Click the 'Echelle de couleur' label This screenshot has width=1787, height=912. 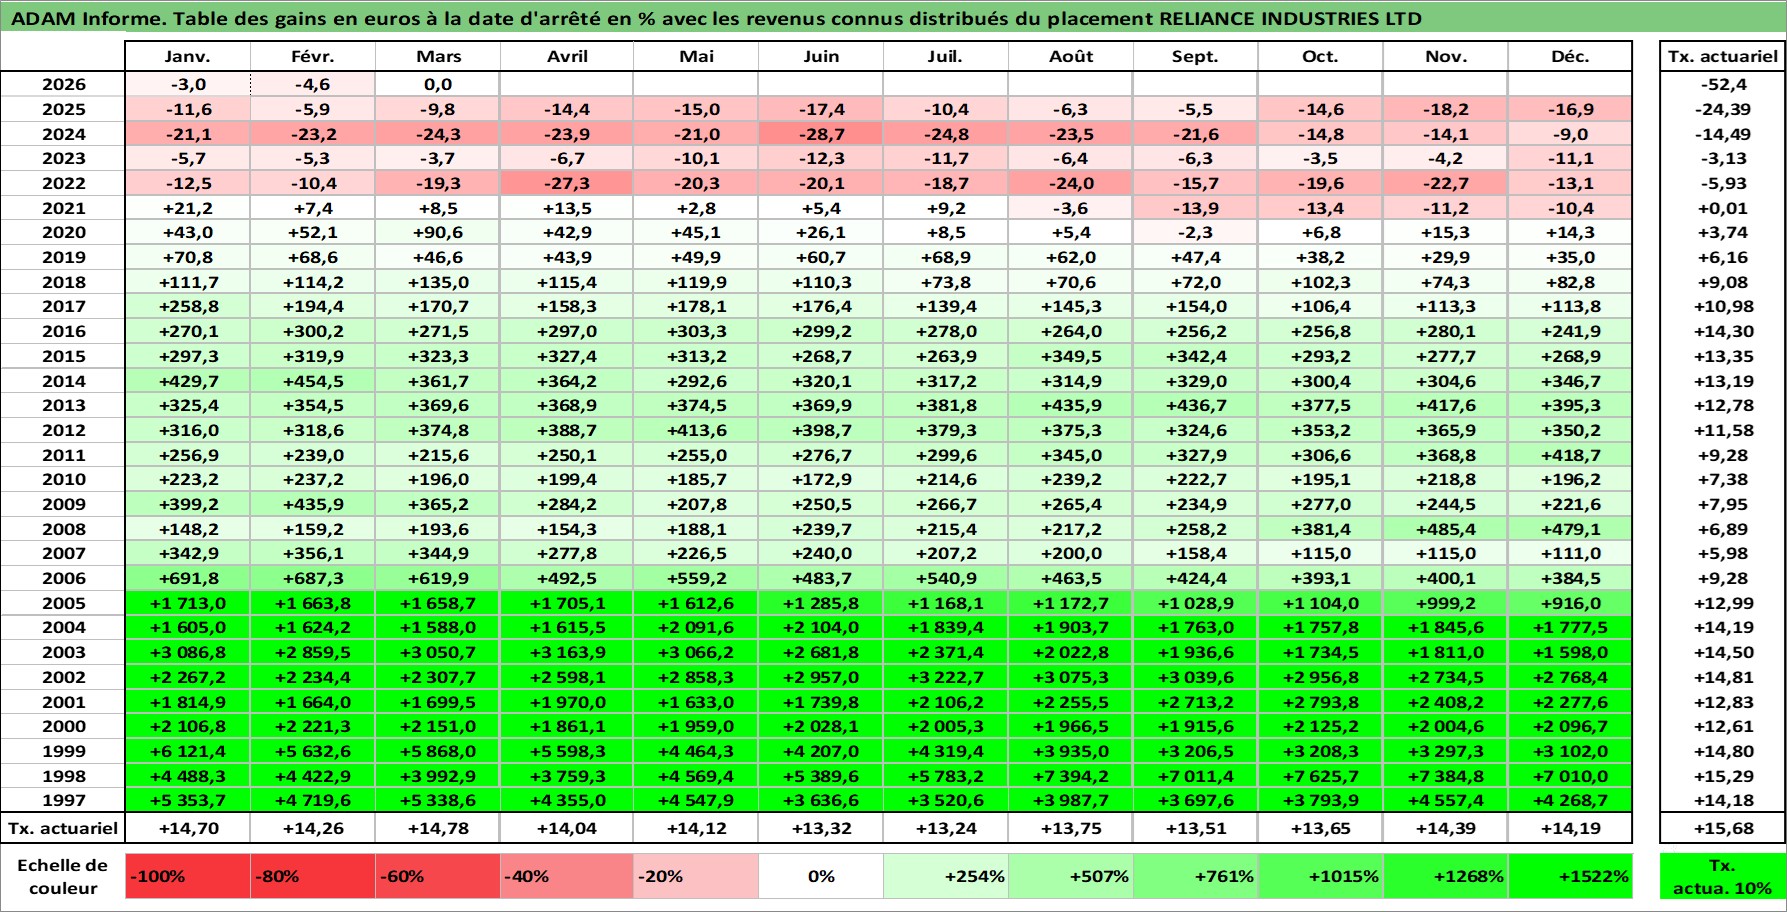tap(63, 877)
